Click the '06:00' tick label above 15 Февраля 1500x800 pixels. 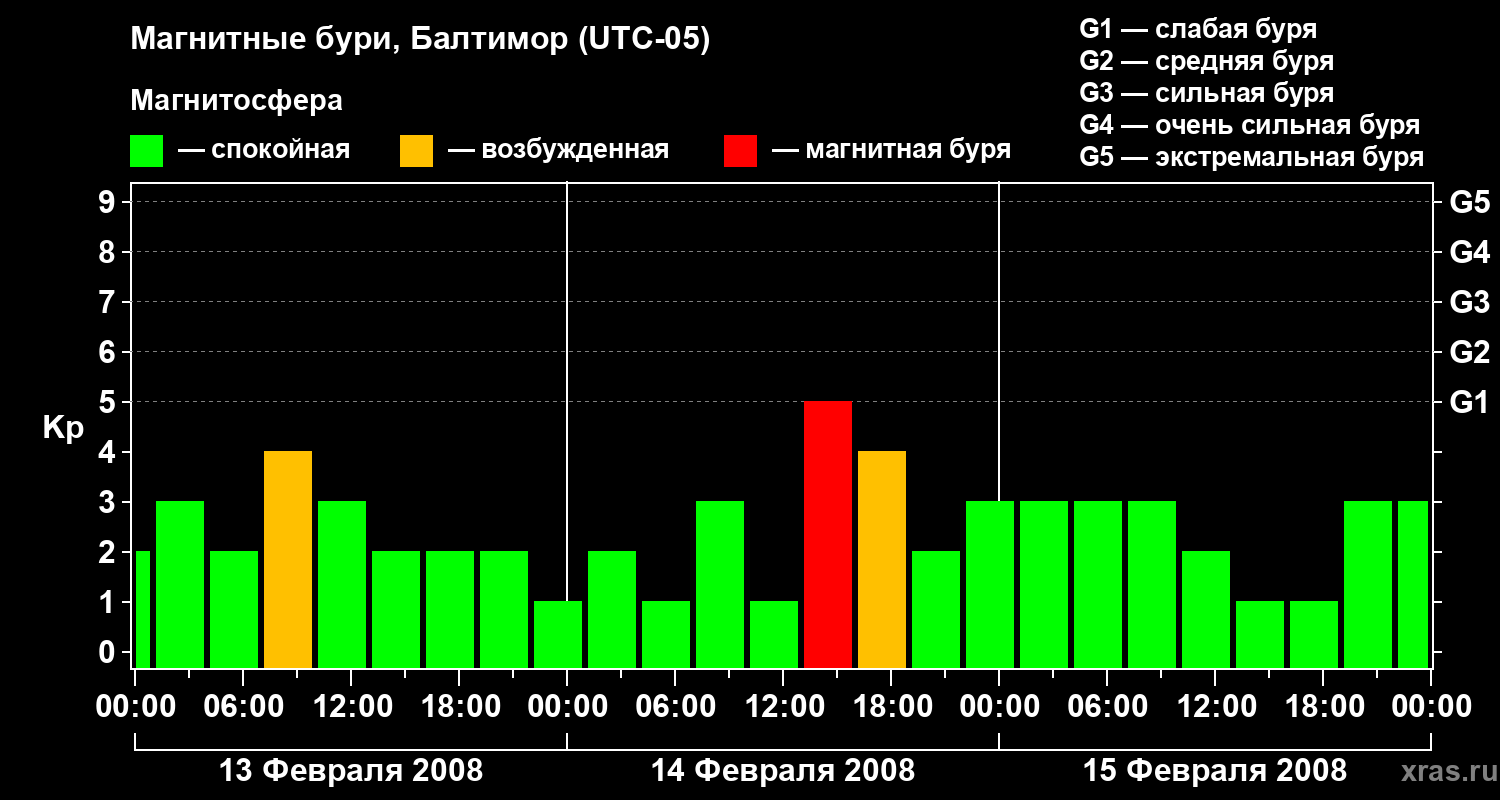(x=1107, y=707)
